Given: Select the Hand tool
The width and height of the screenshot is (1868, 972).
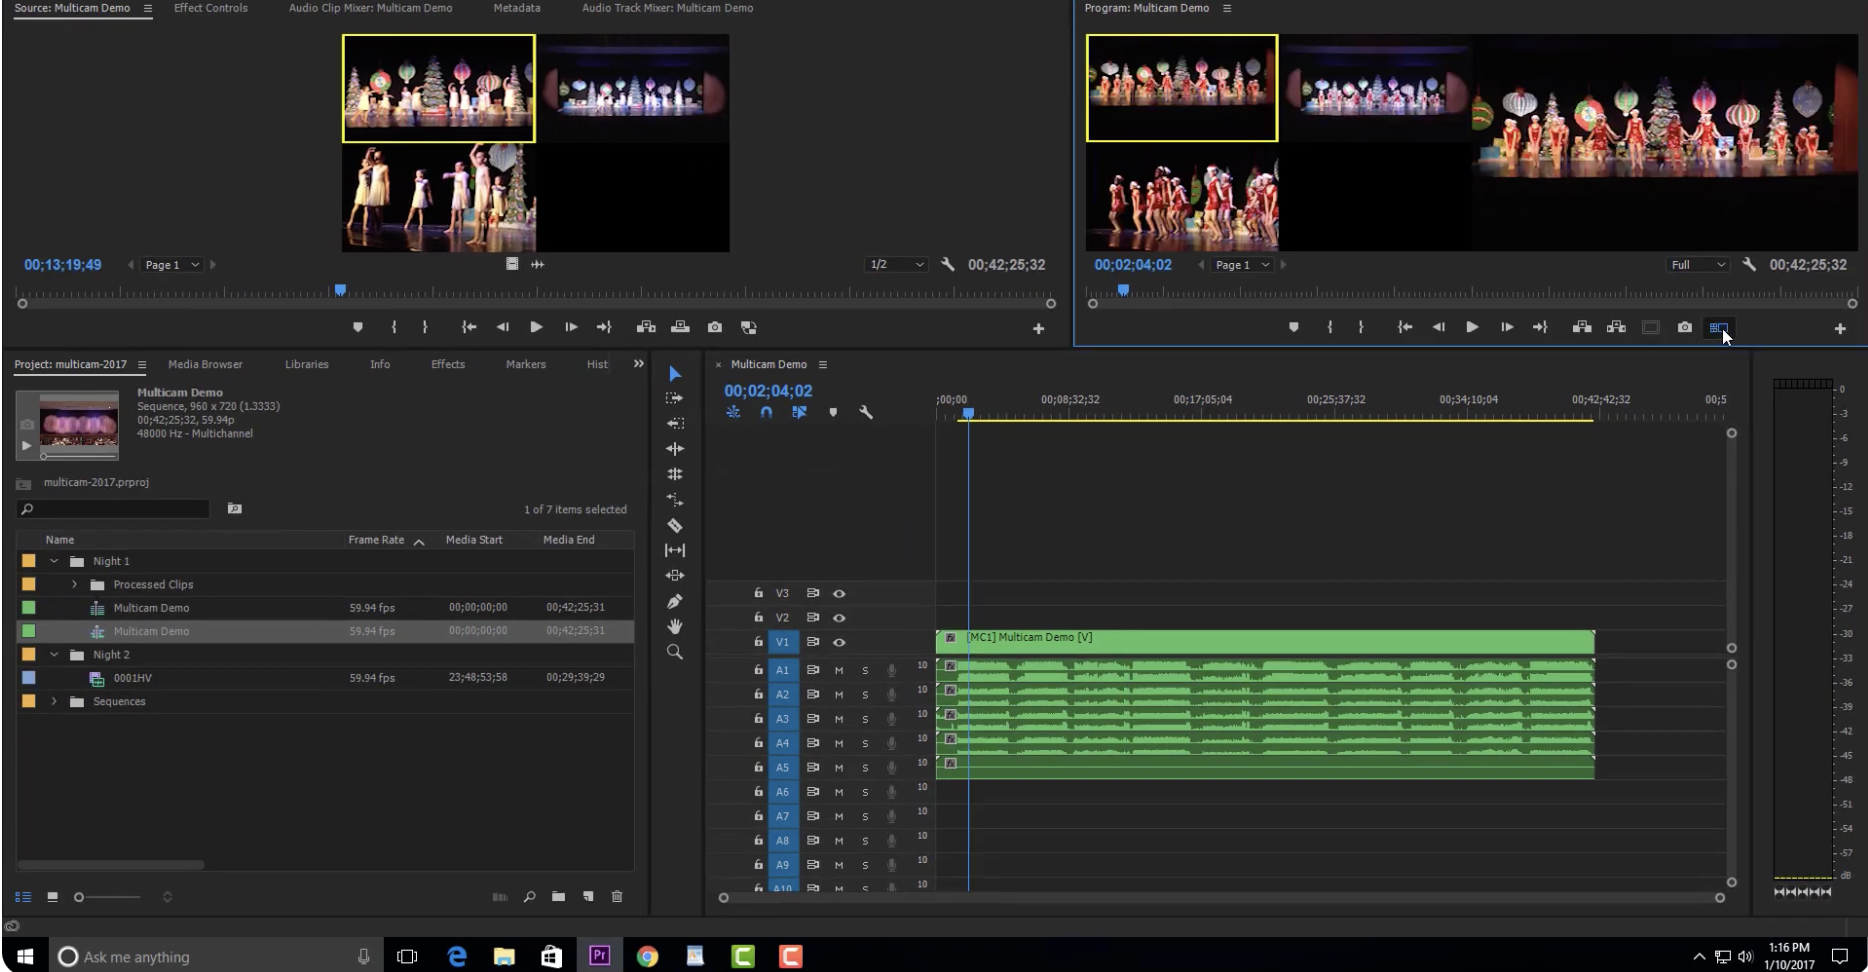Looking at the screenshot, I should click(675, 626).
